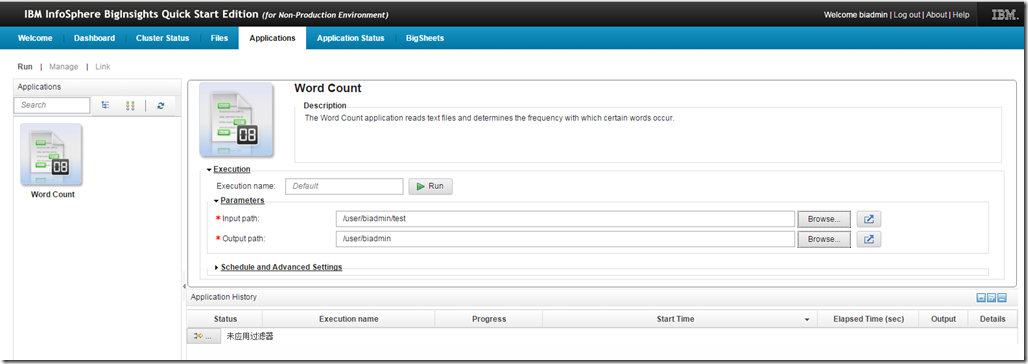Sort by Execution name column header
This screenshot has width=1028, height=364.
pos(349,319)
